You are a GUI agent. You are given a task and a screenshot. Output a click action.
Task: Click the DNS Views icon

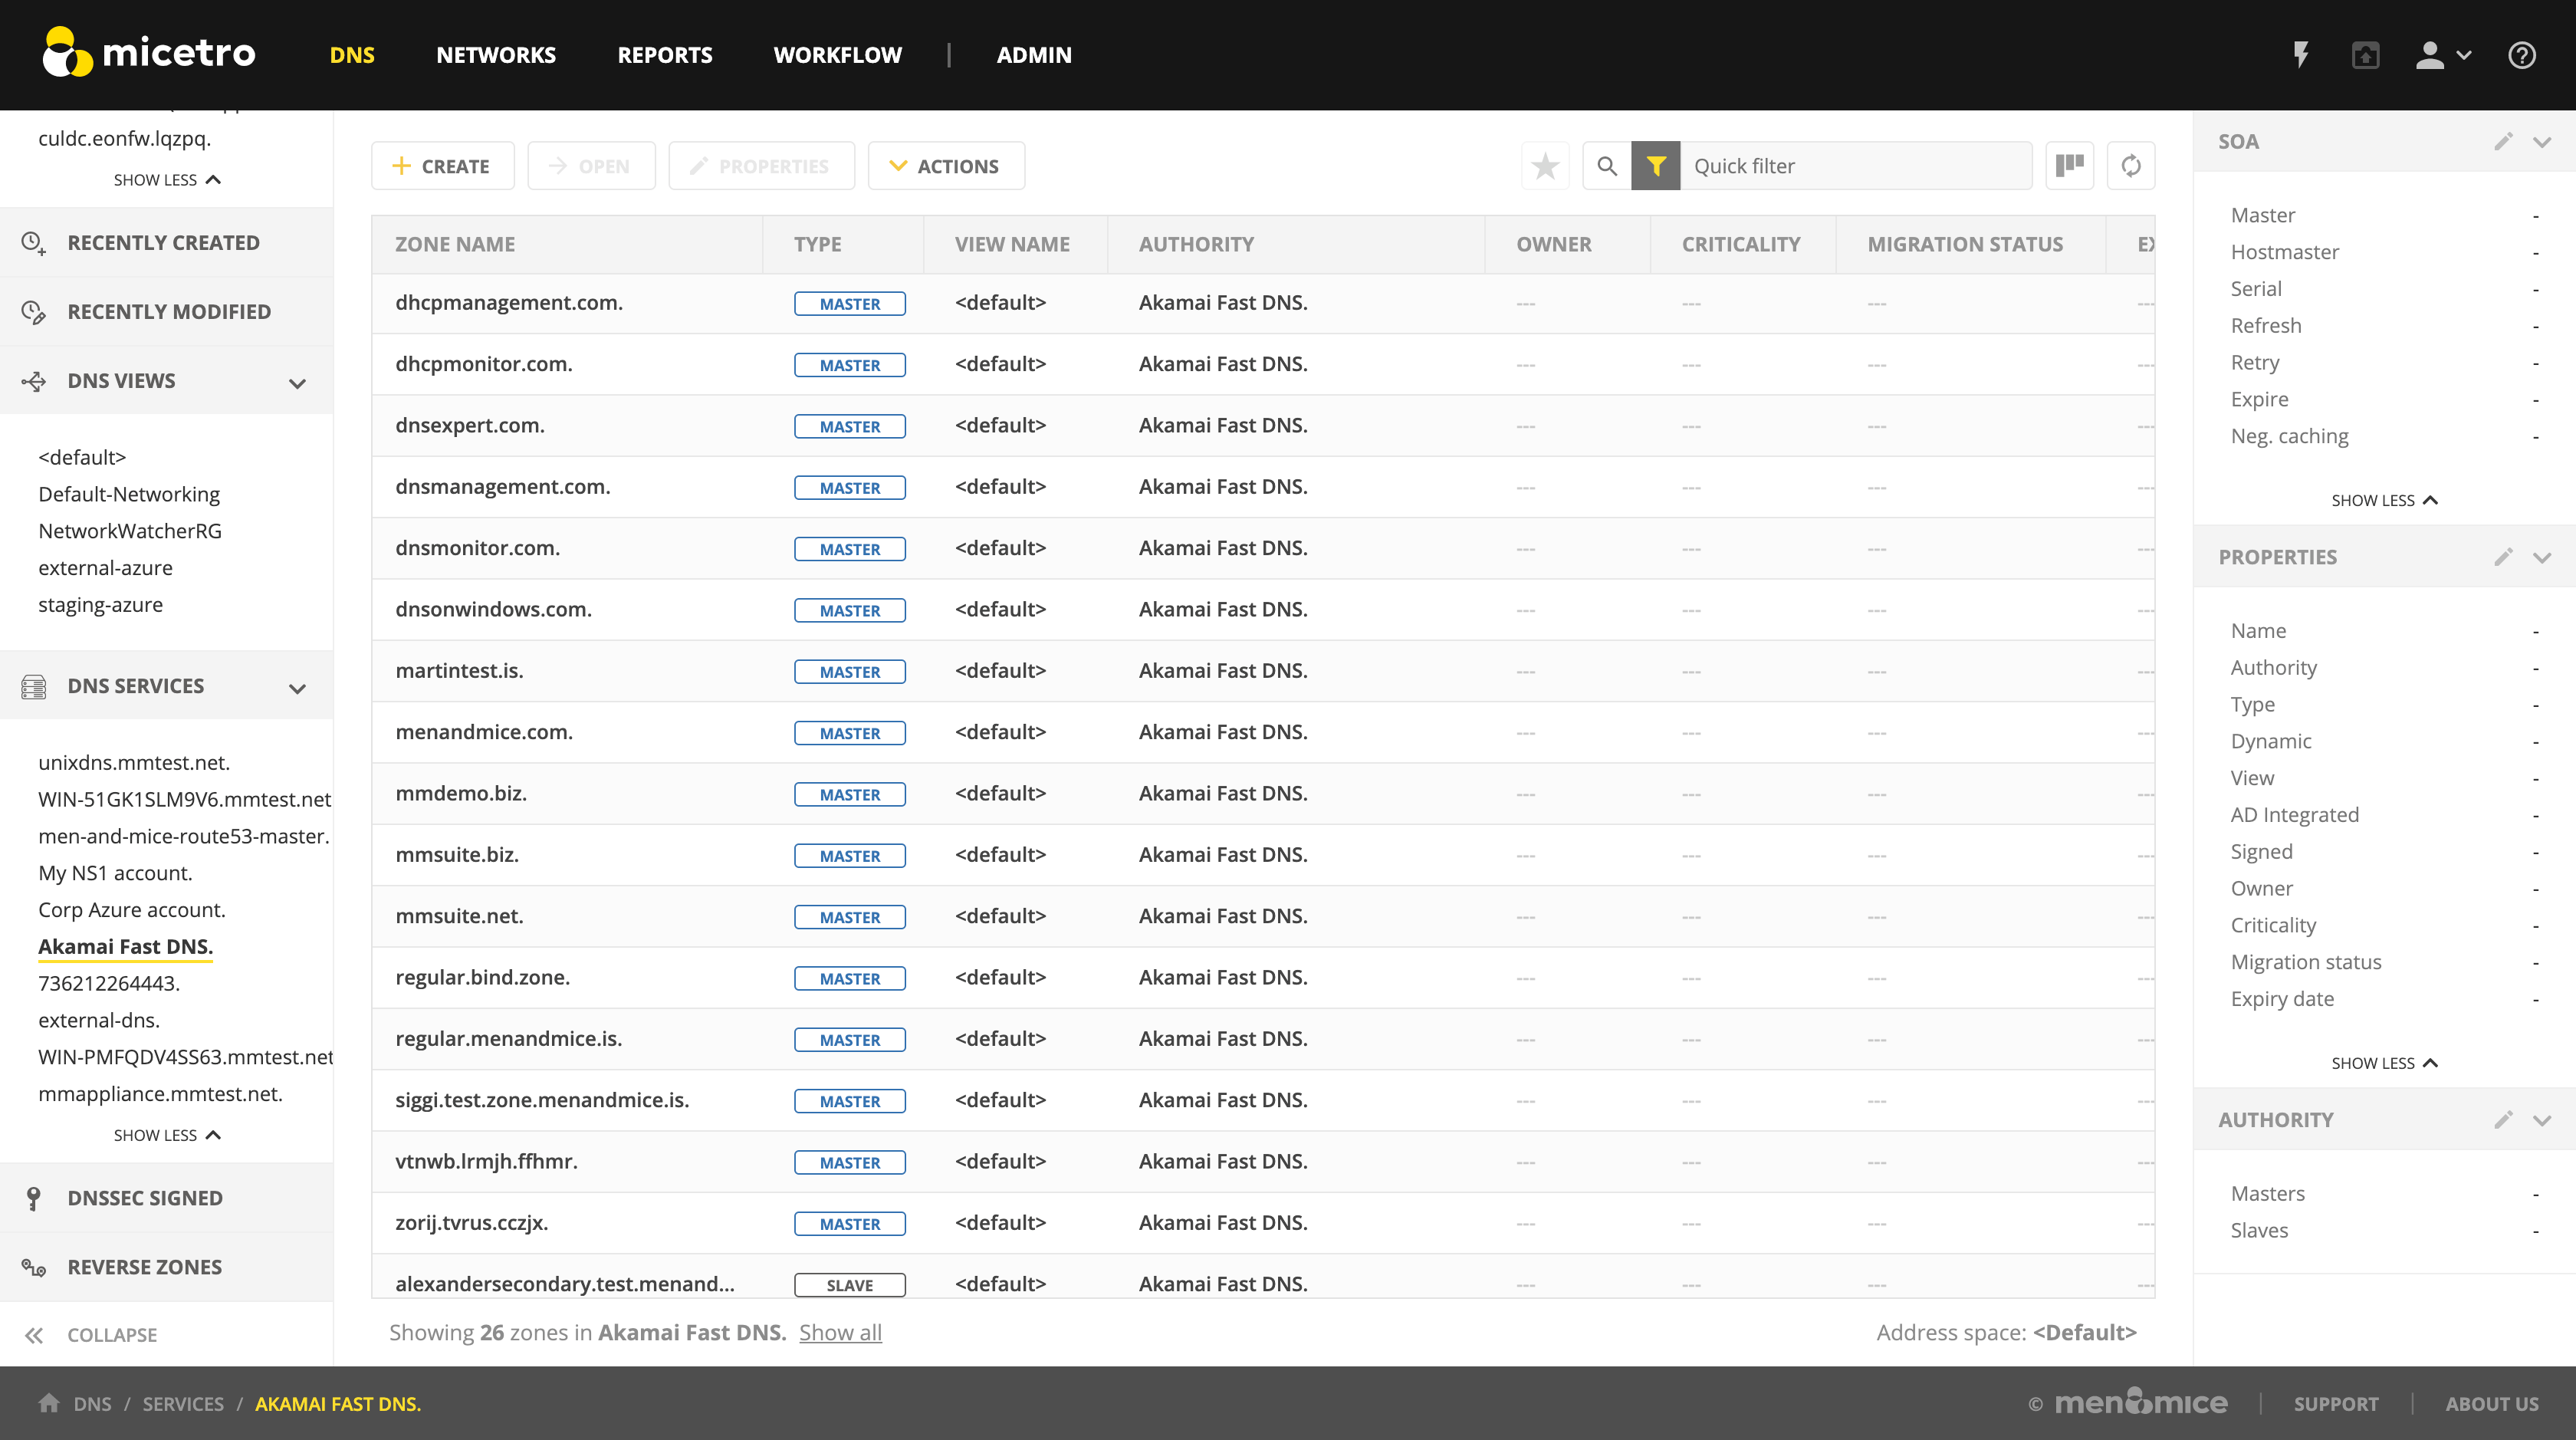(33, 381)
